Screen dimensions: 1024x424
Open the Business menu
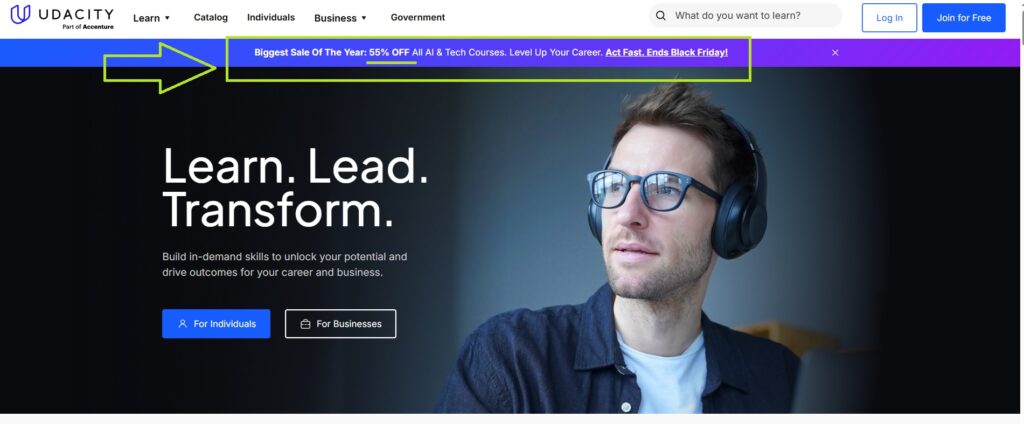tap(340, 18)
